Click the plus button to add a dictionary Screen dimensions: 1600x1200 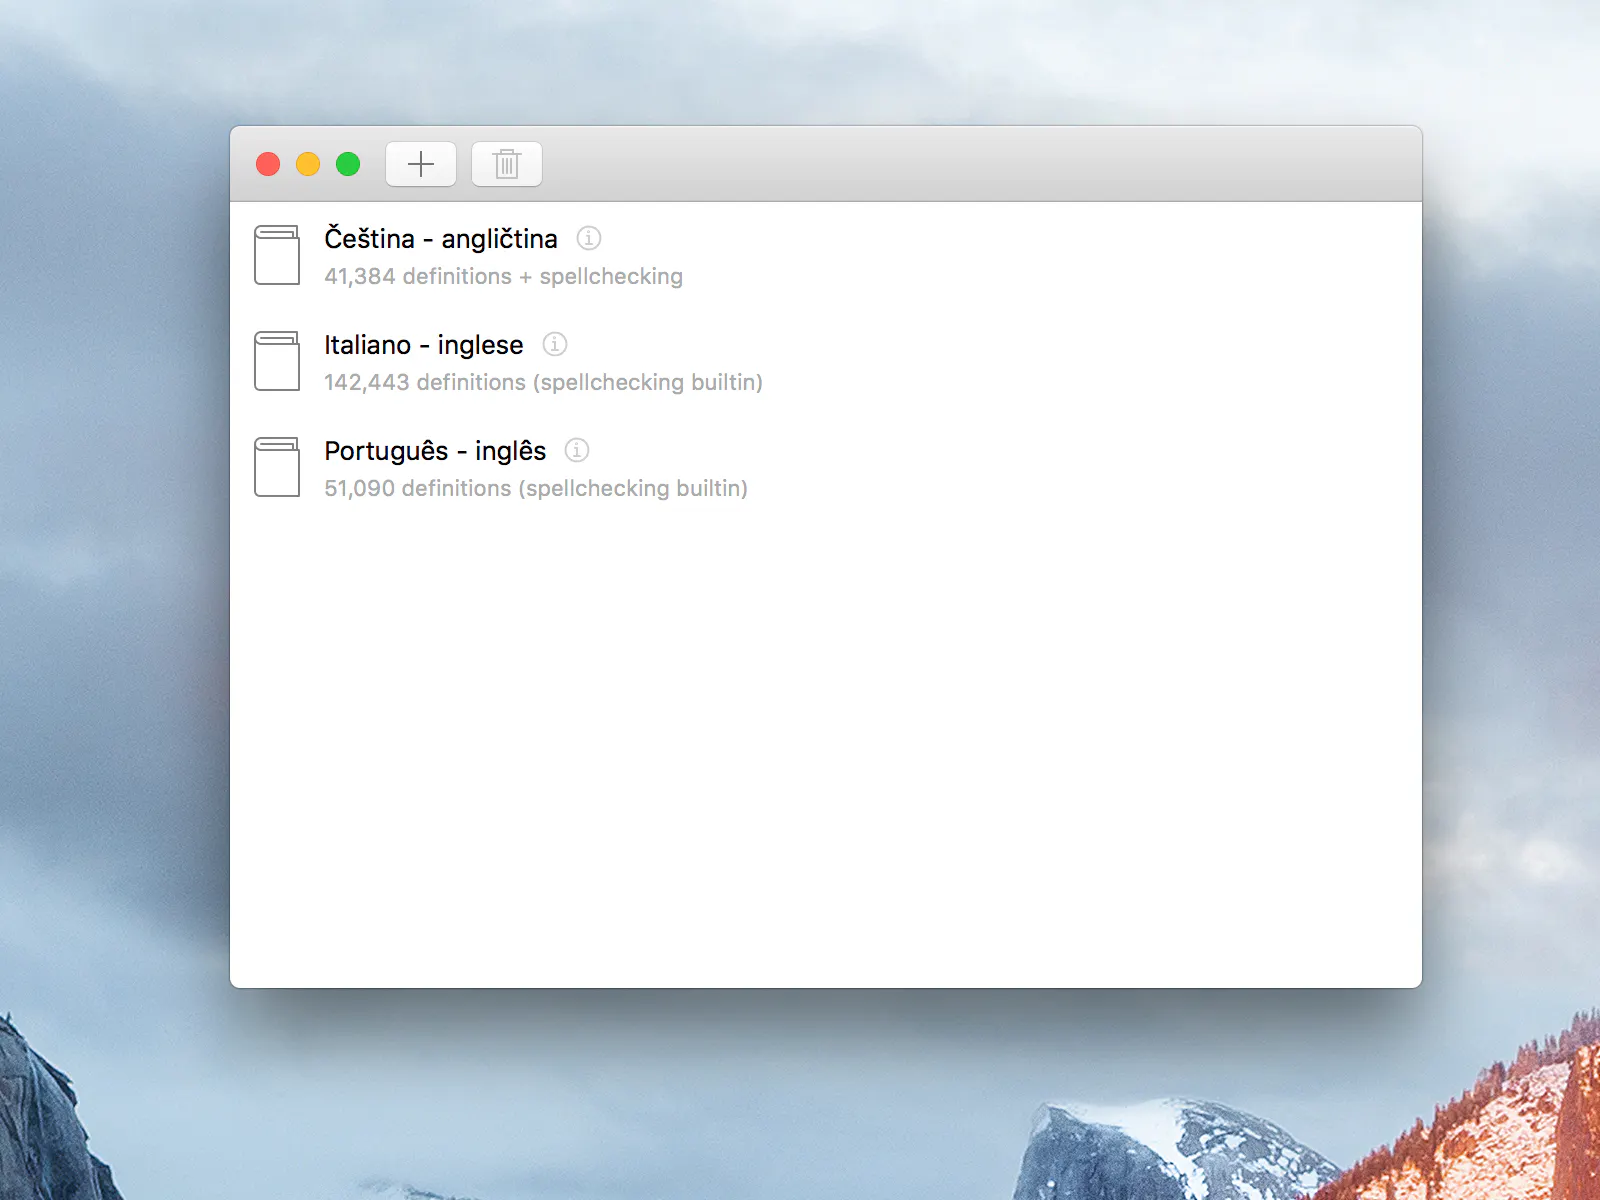pos(421,164)
